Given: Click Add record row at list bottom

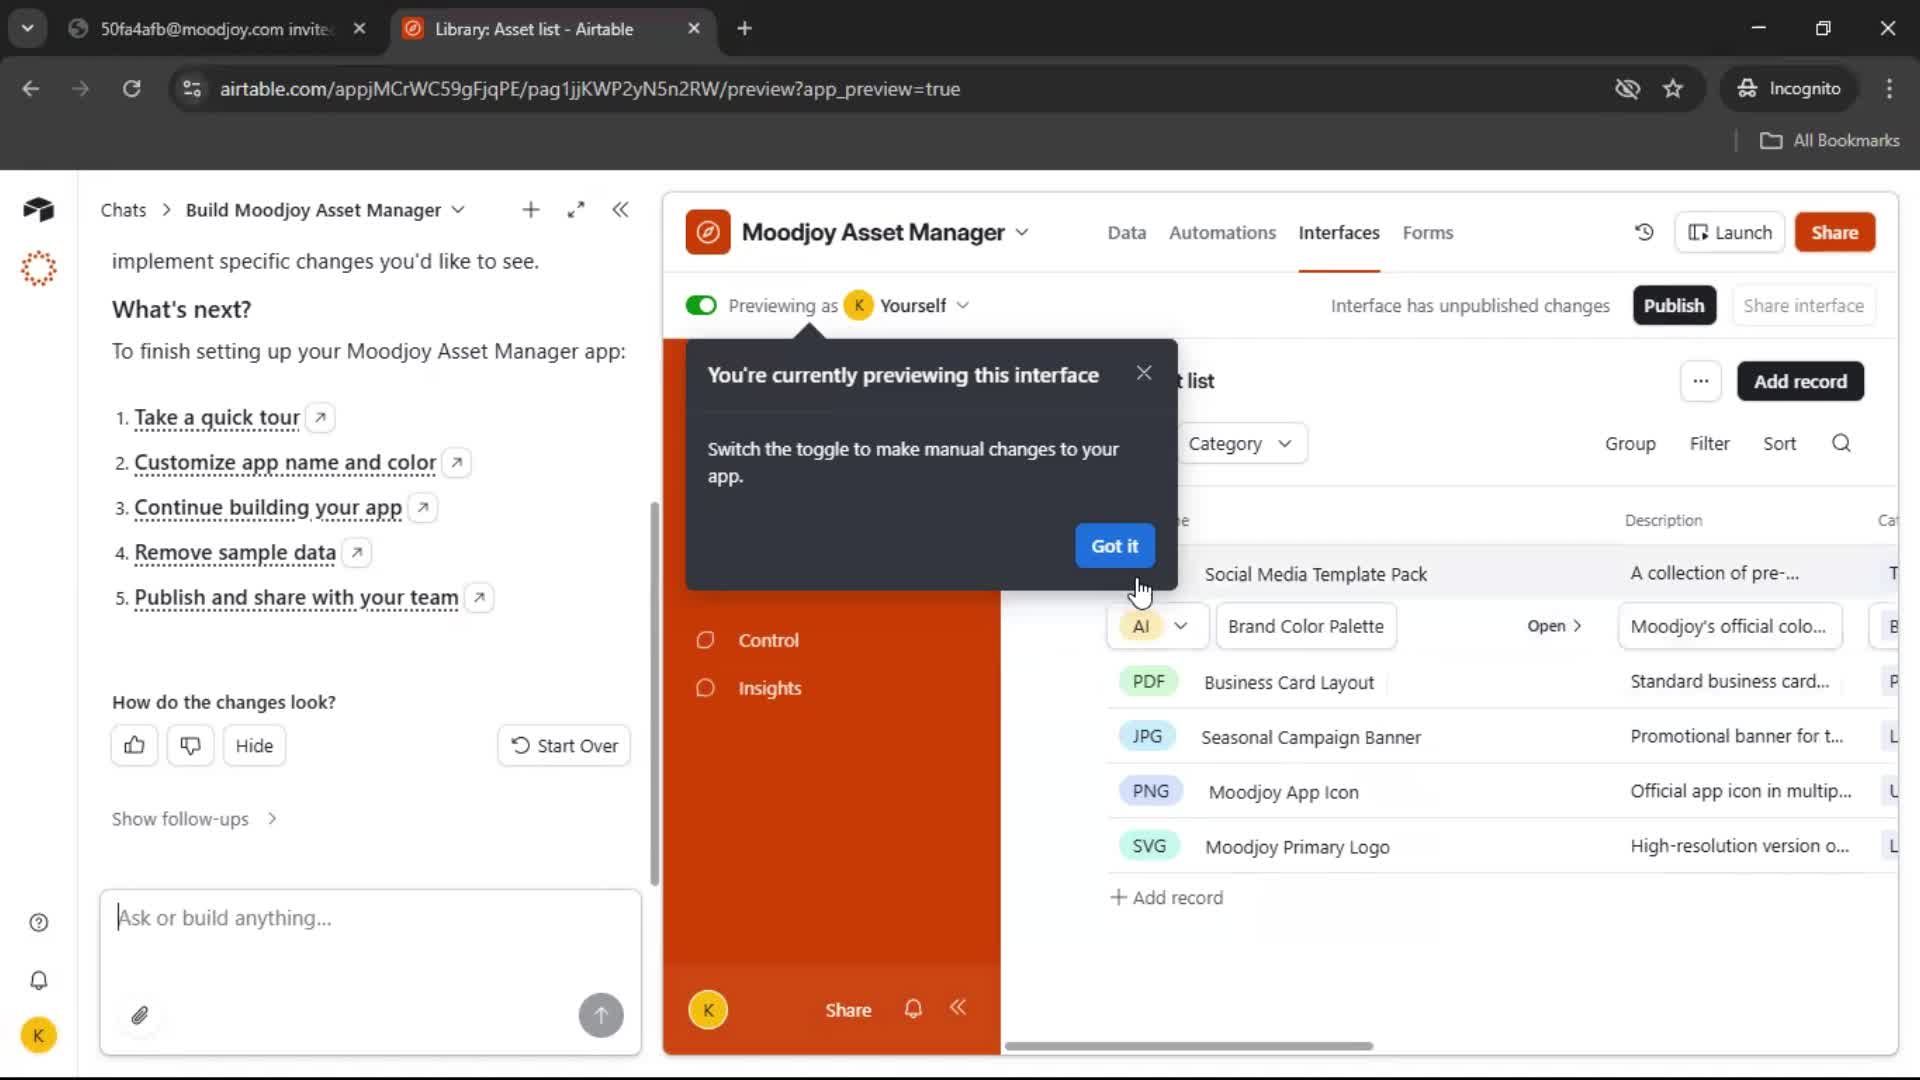Looking at the screenshot, I should (1167, 897).
